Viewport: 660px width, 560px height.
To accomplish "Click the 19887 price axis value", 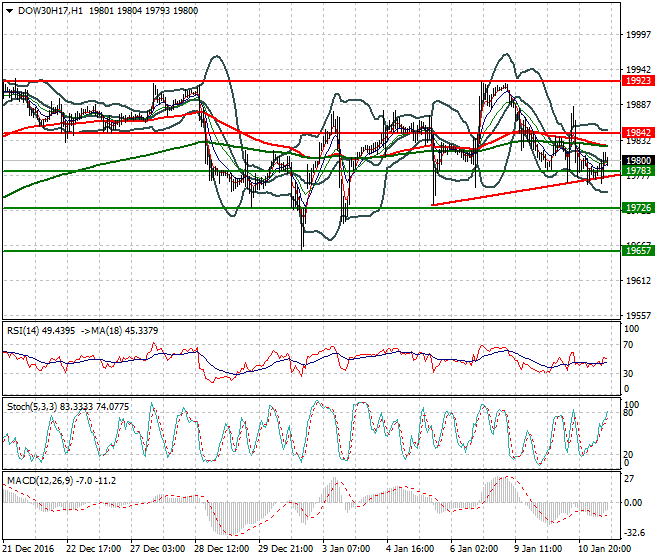I will (x=638, y=105).
